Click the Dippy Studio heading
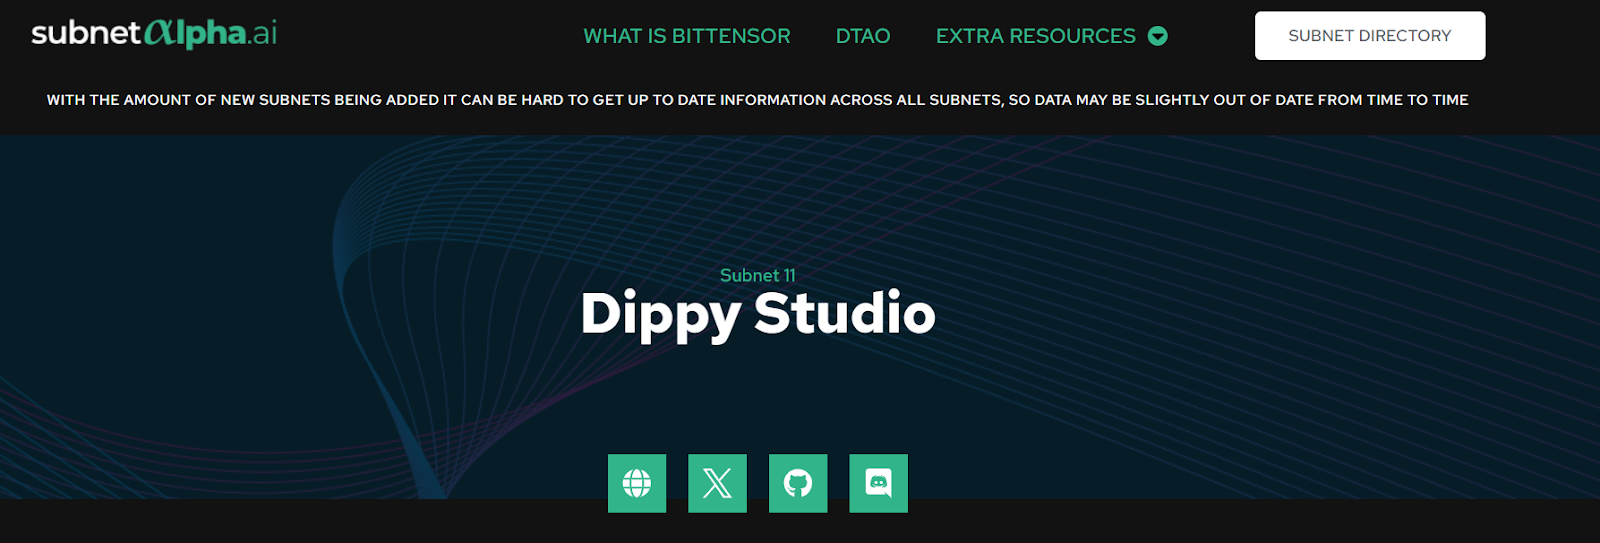This screenshot has width=1600, height=543. pyautogui.click(x=758, y=315)
